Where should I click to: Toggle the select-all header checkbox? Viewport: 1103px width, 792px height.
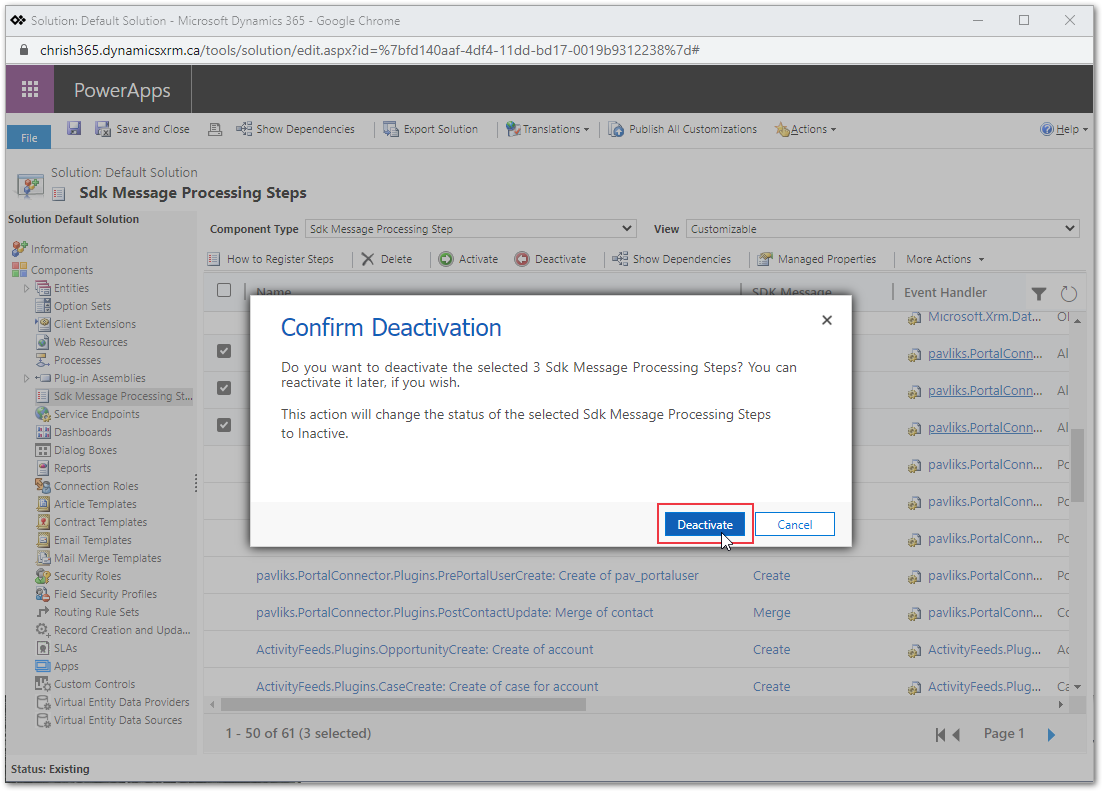tap(224, 290)
